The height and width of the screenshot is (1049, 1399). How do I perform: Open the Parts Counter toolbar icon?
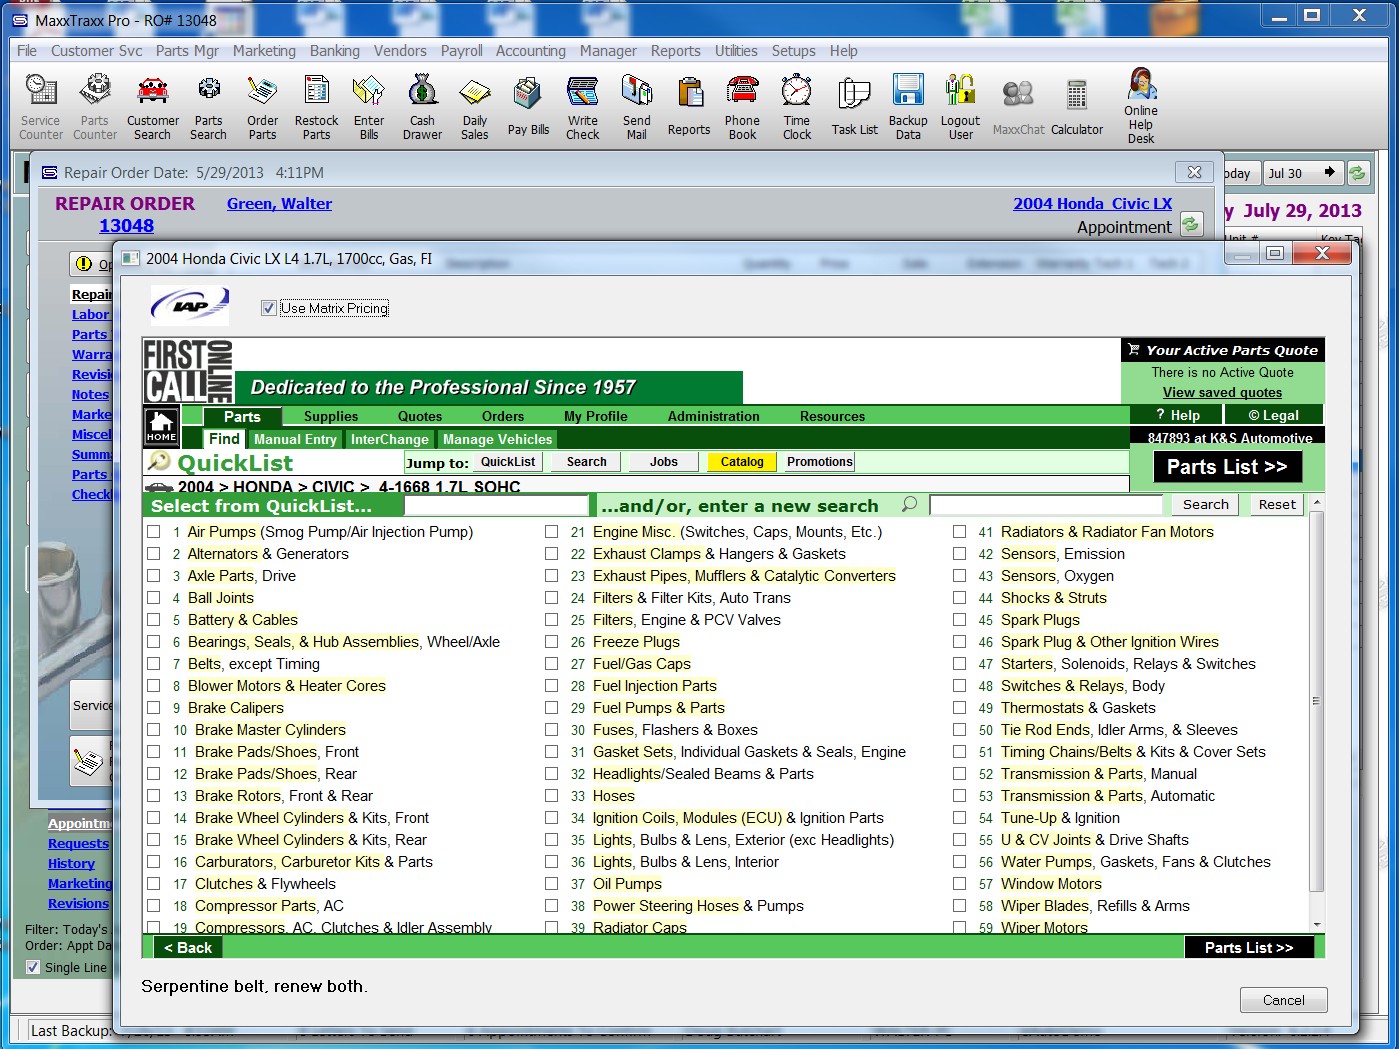pos(95,106)
